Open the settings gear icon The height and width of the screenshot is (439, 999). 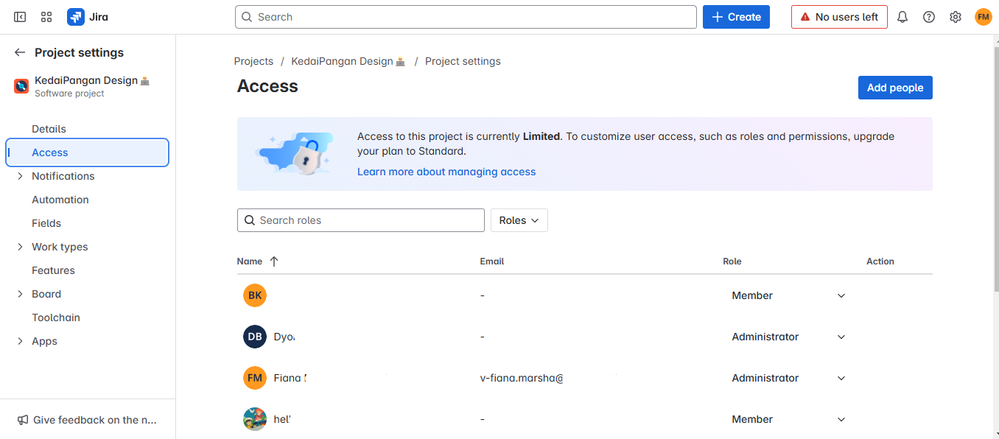click(955, 17)
